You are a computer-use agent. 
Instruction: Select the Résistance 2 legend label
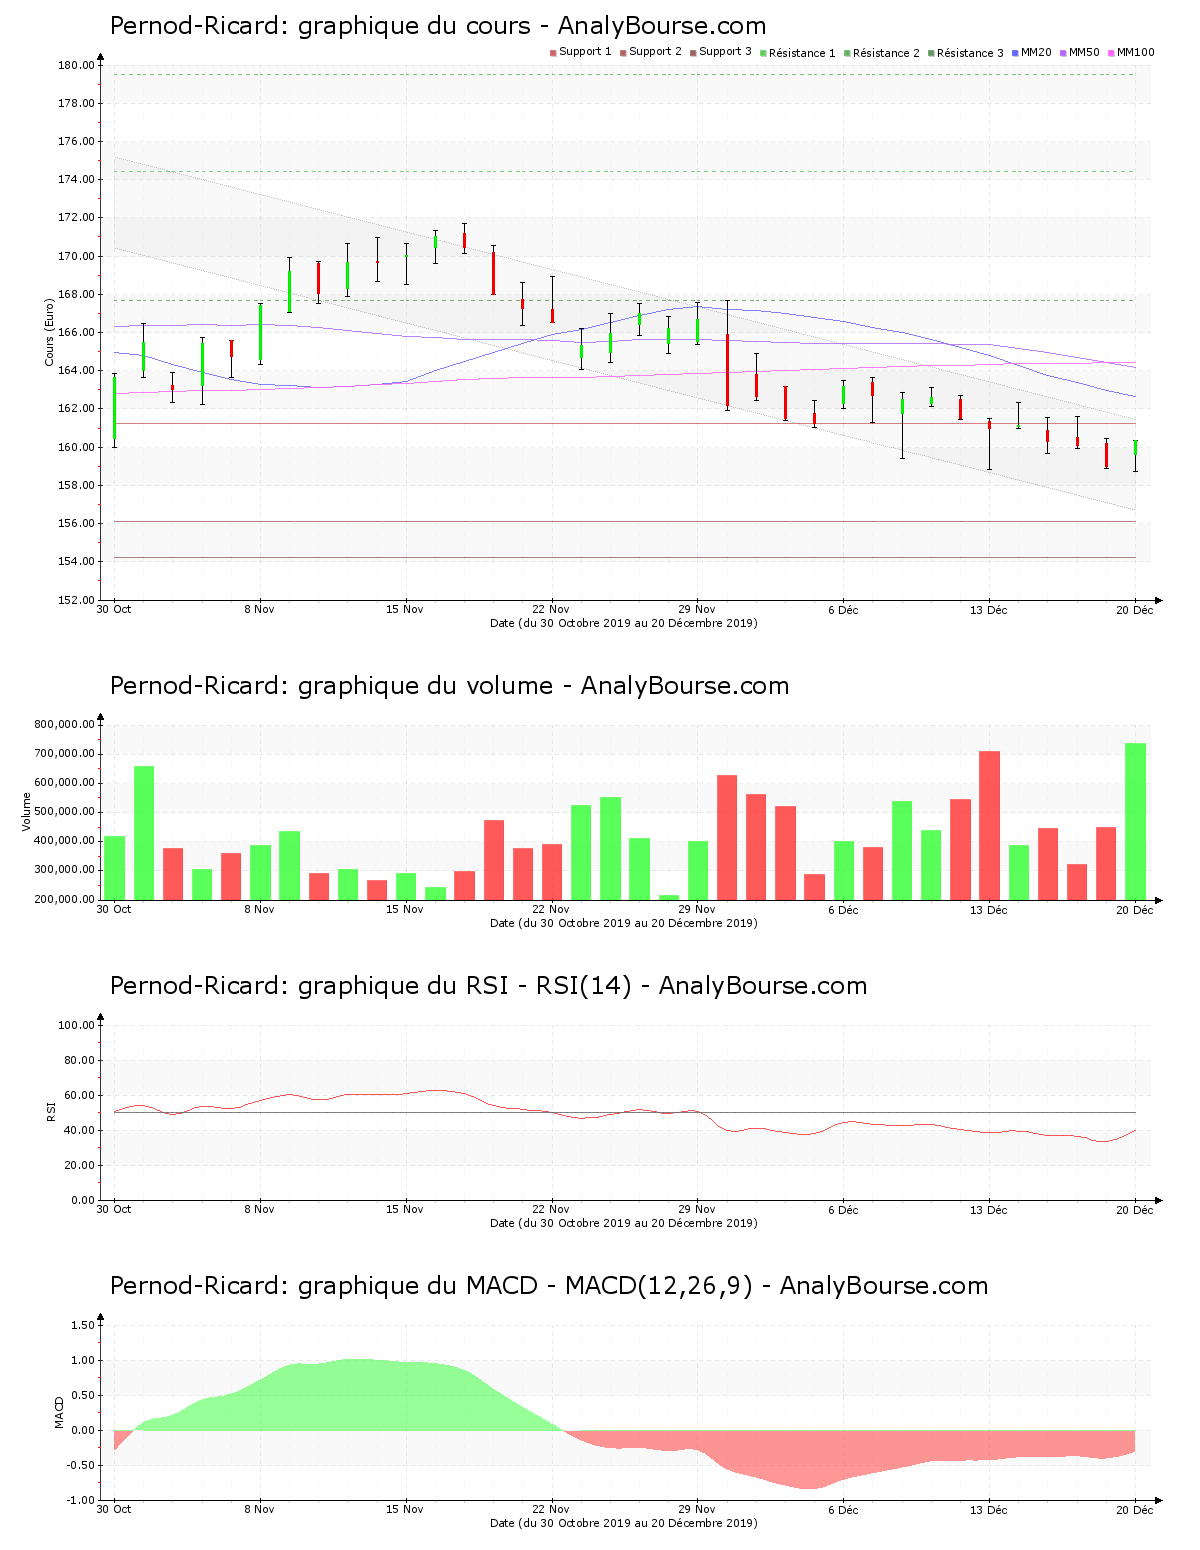click(886, 53)
